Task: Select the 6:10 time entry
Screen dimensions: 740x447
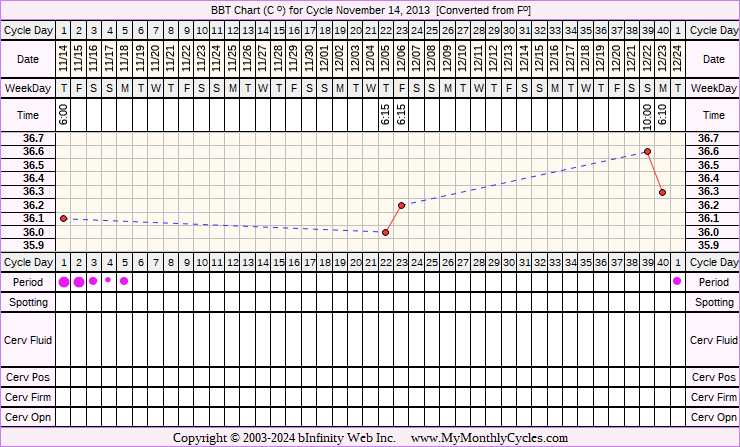Action: (x=662, y=116)
